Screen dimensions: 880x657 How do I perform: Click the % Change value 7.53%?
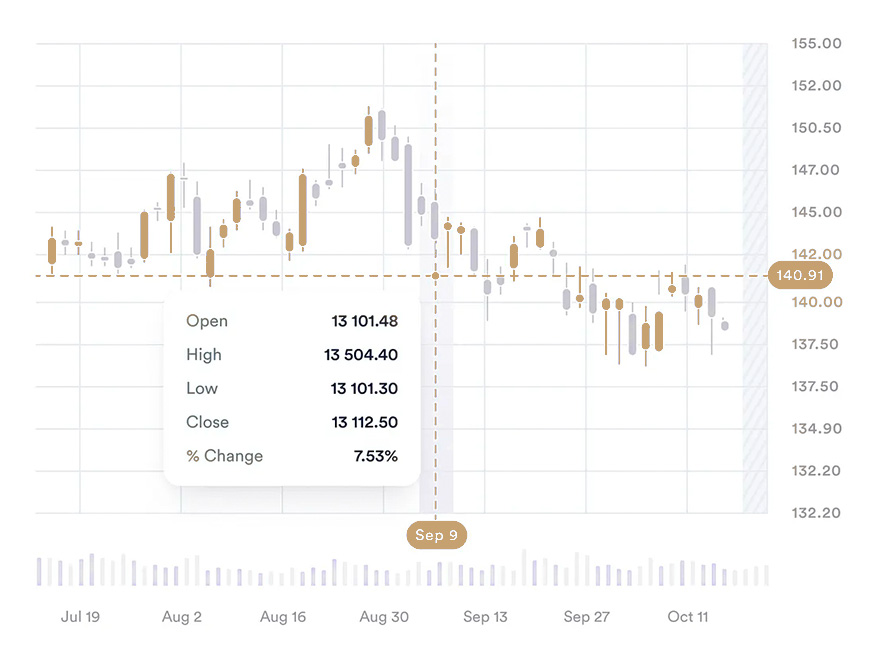click(376, 456)
